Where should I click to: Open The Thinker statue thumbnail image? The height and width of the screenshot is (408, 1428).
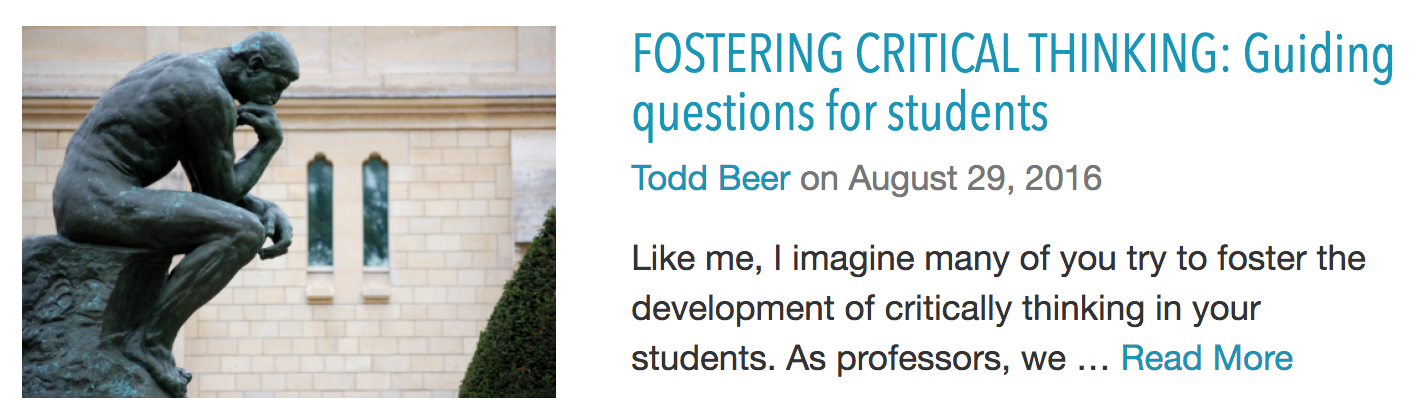click(x=288, y=212)
